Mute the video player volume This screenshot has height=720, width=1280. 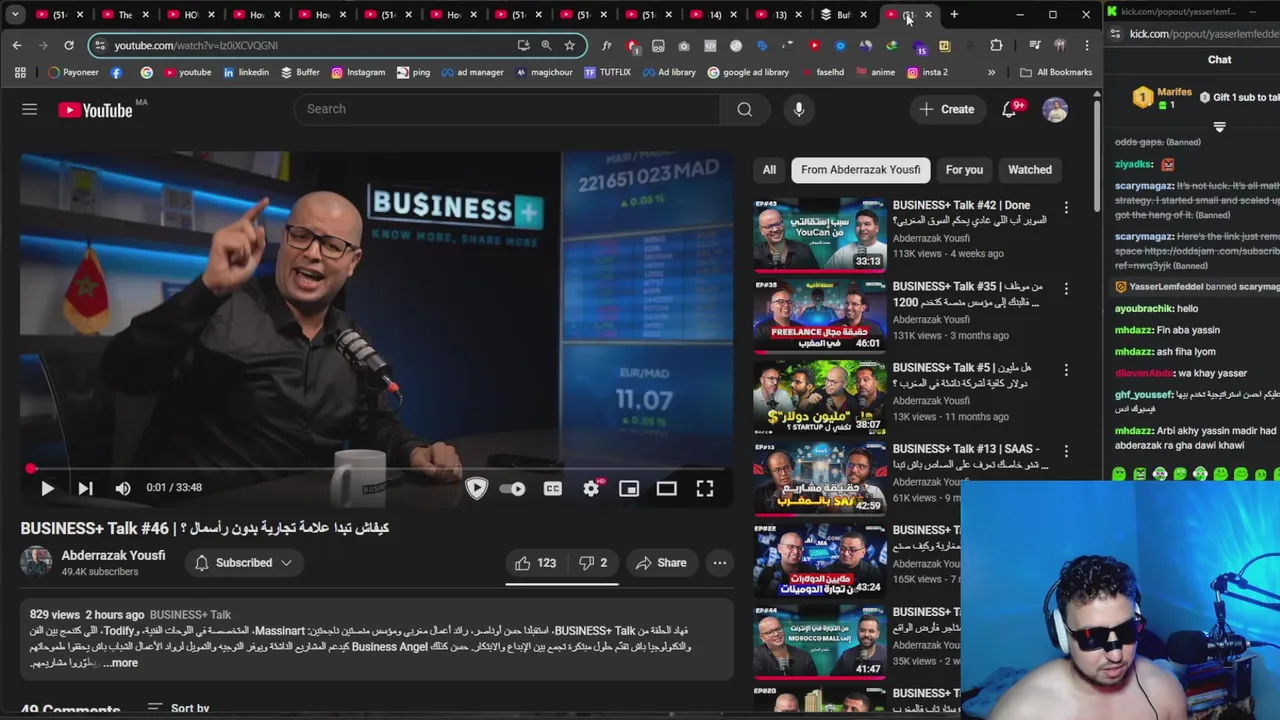(123, 488)
